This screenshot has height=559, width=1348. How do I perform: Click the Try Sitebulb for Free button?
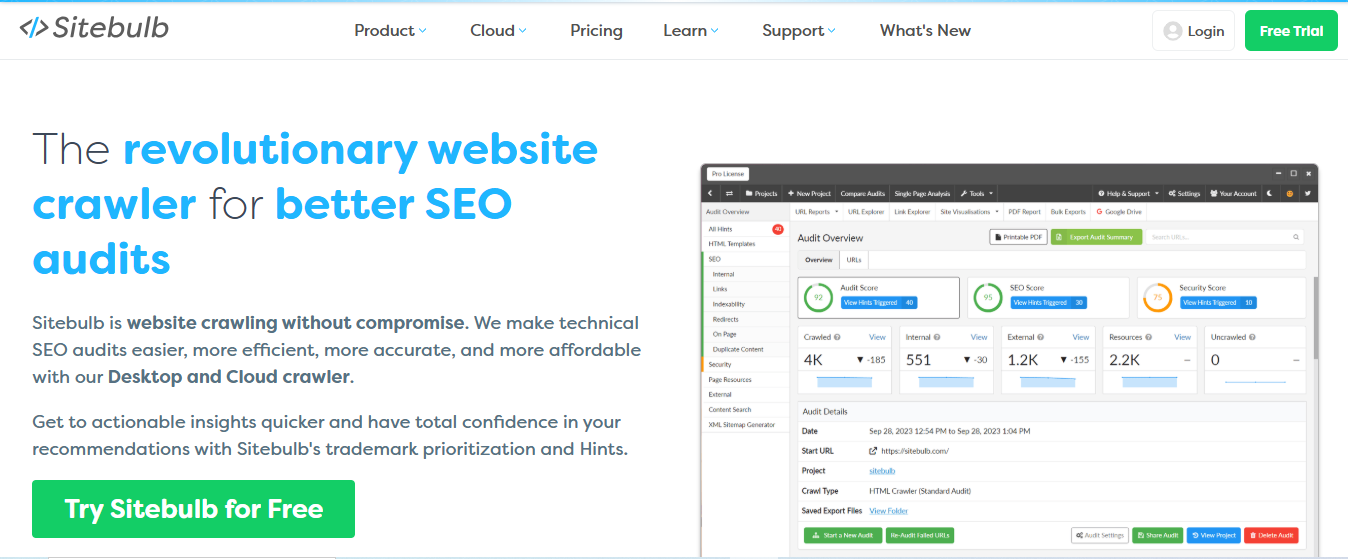click(193, 509)
